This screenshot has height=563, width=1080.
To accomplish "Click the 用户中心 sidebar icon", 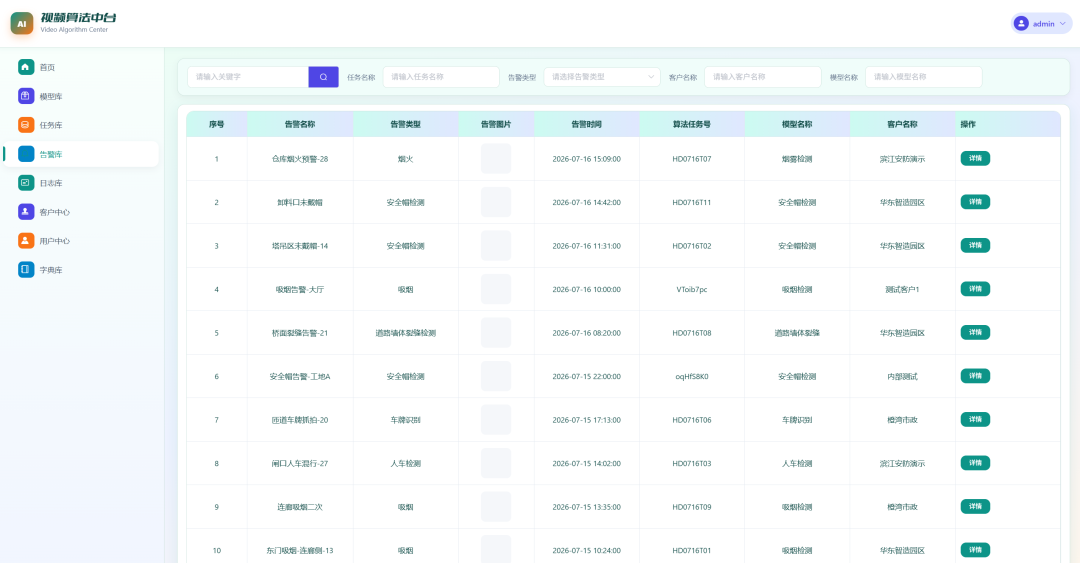I will (25, 240).
